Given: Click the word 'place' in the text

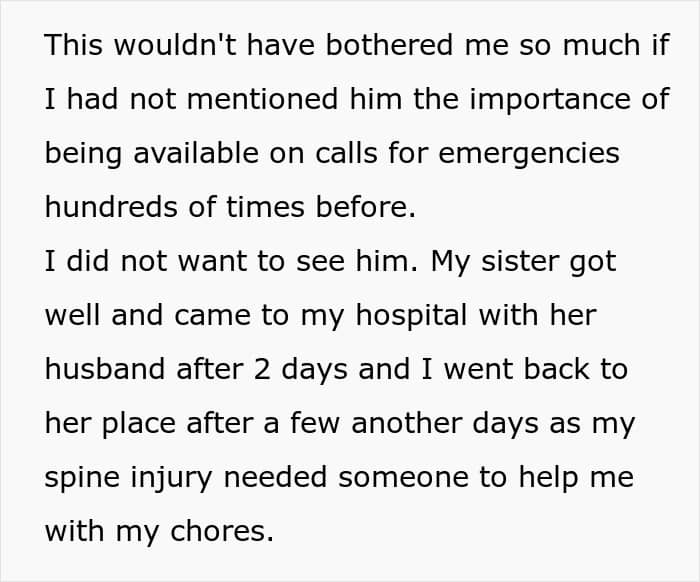Looking at the screenshot, I should (138, 423).
